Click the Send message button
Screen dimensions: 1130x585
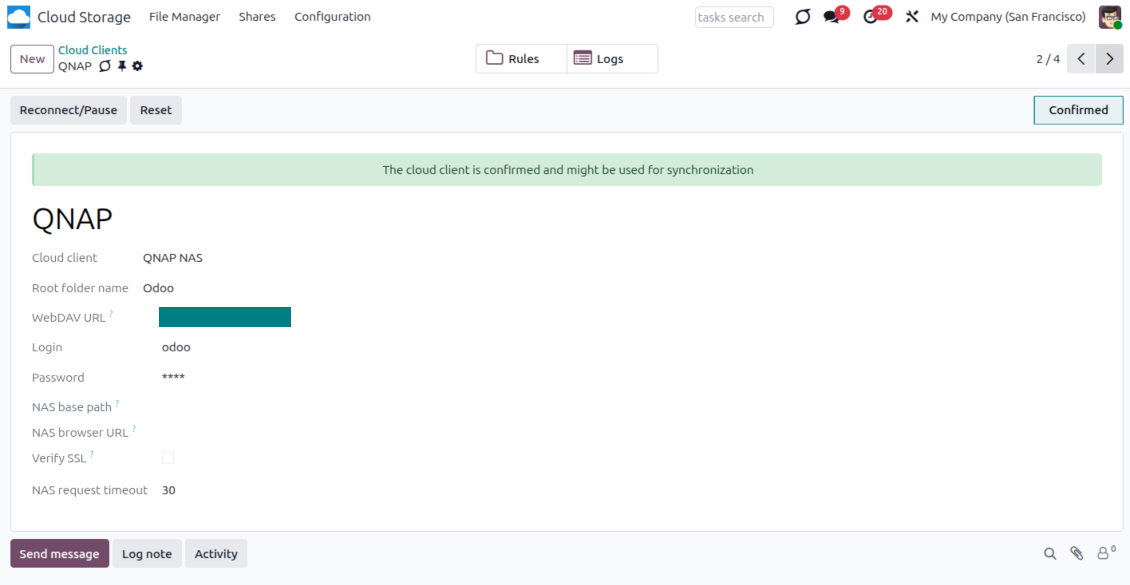60,553
